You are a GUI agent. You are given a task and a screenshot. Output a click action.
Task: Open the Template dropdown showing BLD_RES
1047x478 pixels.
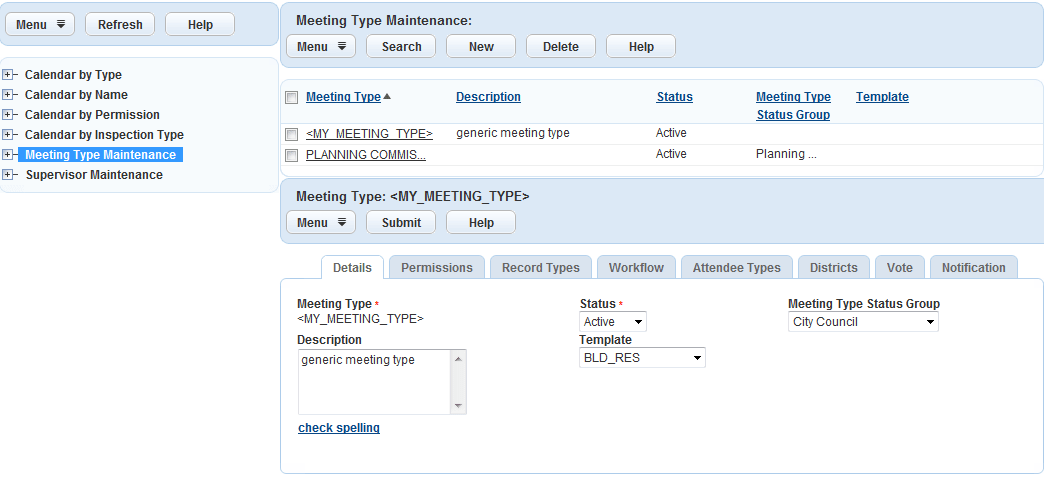tap(642, 357)
